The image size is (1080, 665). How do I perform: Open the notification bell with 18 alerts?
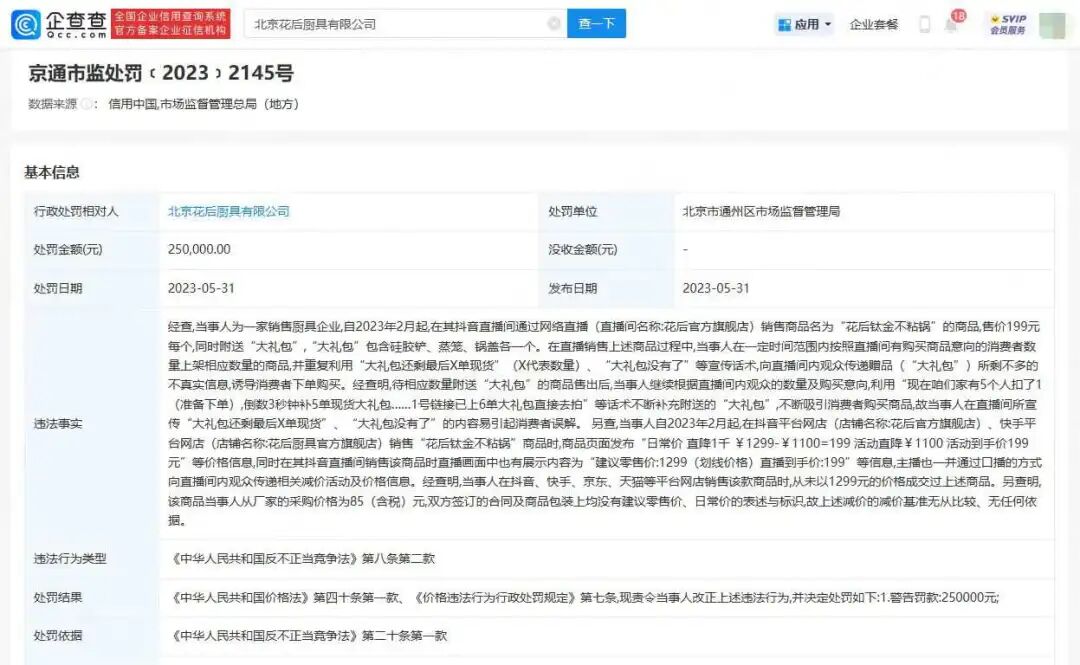tap(951, 25)
